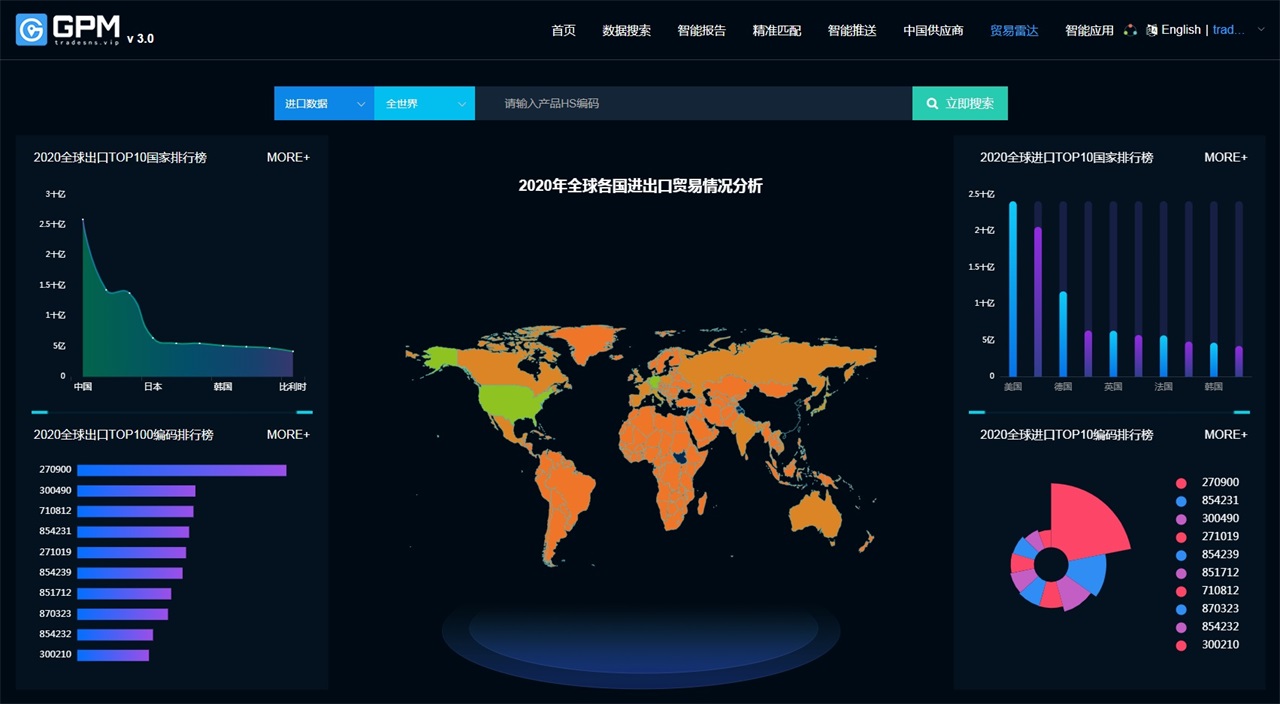Click the HS code input field
The height and width of the screenshot is (704, 1280).
(693, 104)
